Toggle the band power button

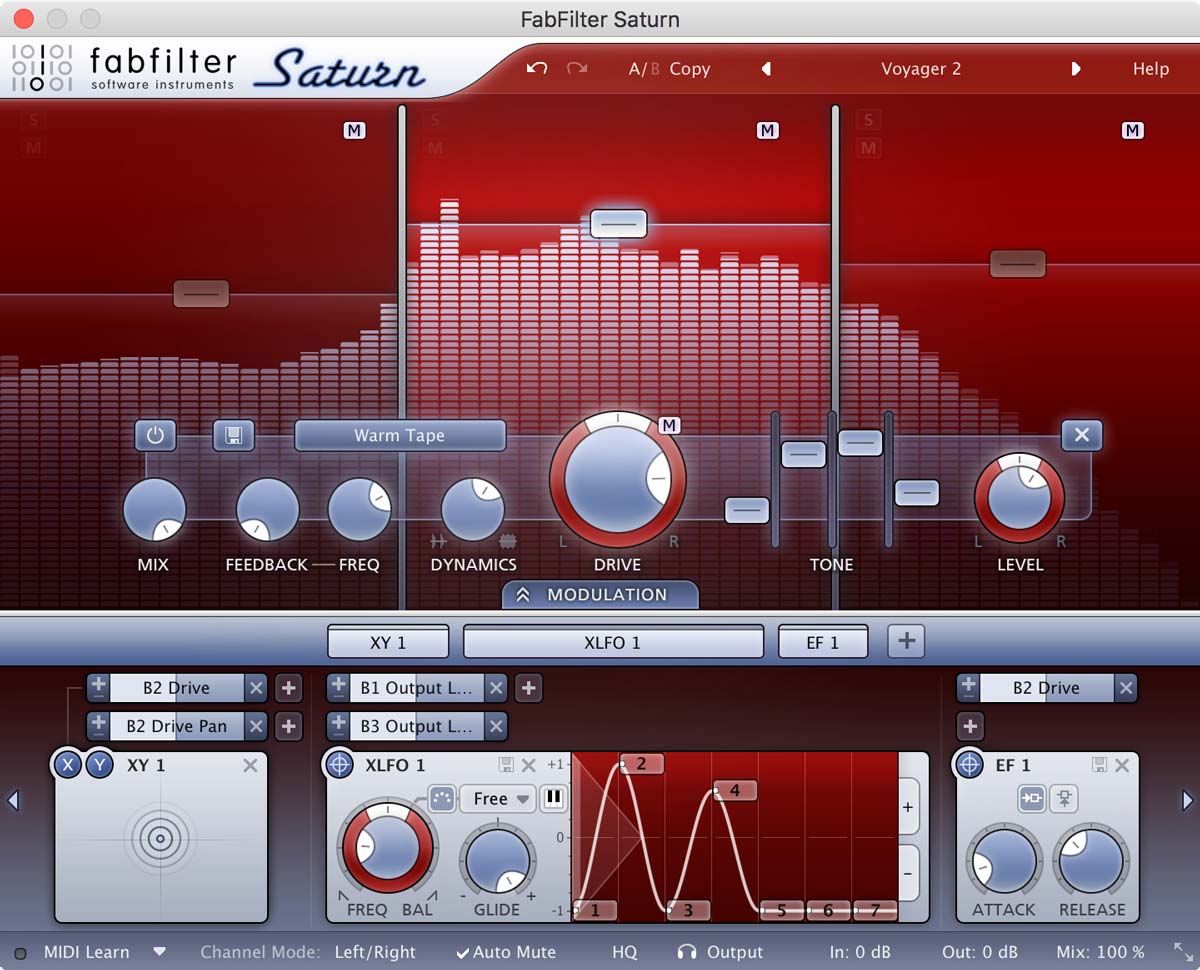[x=155, y=436]
